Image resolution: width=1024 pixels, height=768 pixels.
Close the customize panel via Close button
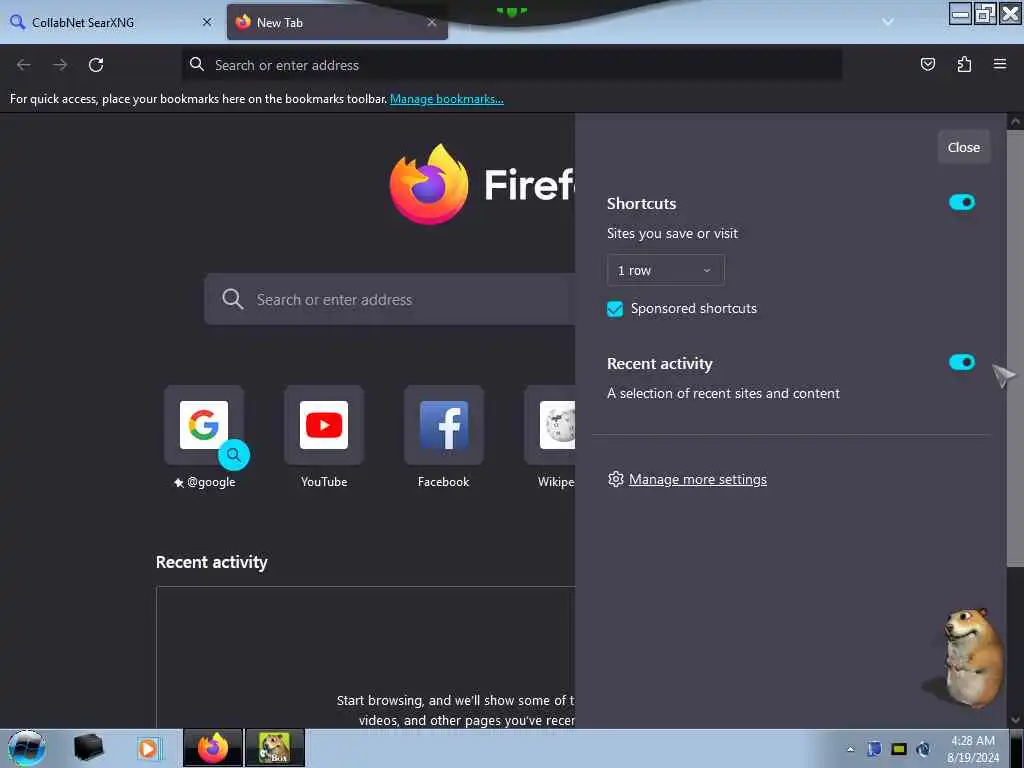coord(963,147)
